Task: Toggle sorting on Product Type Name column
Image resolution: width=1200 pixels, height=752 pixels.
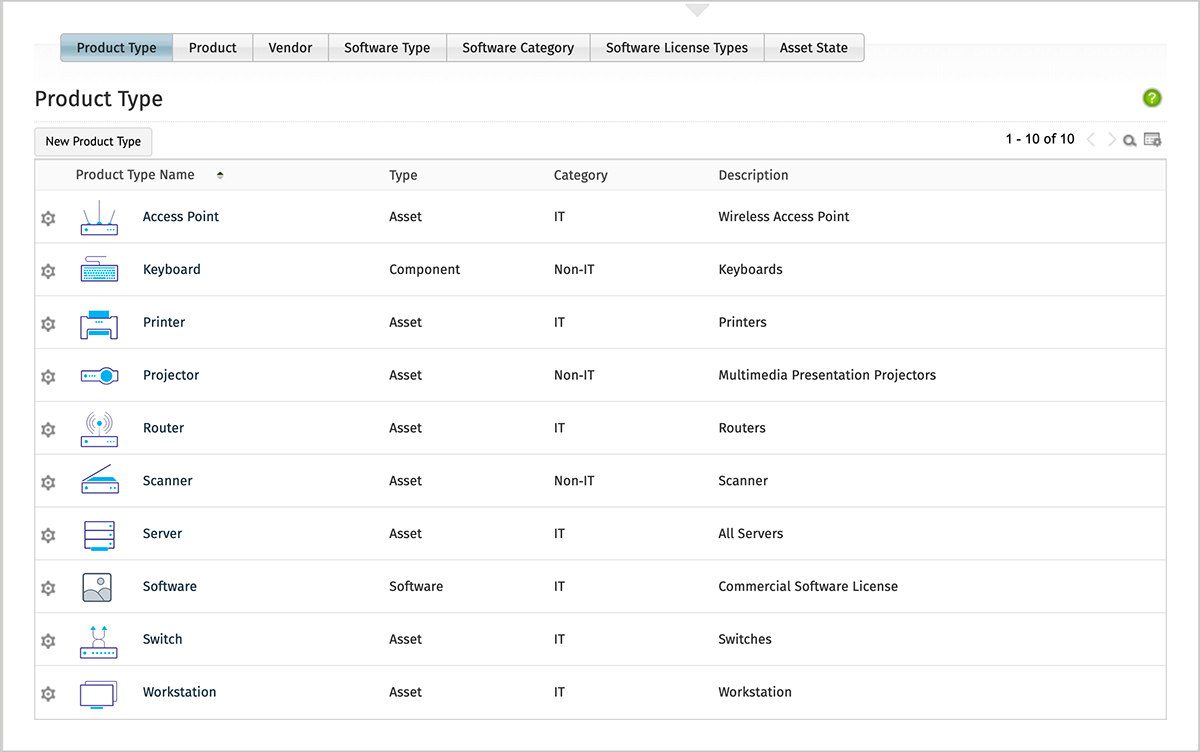Action: pyautogui.click(x=219, y=174)
